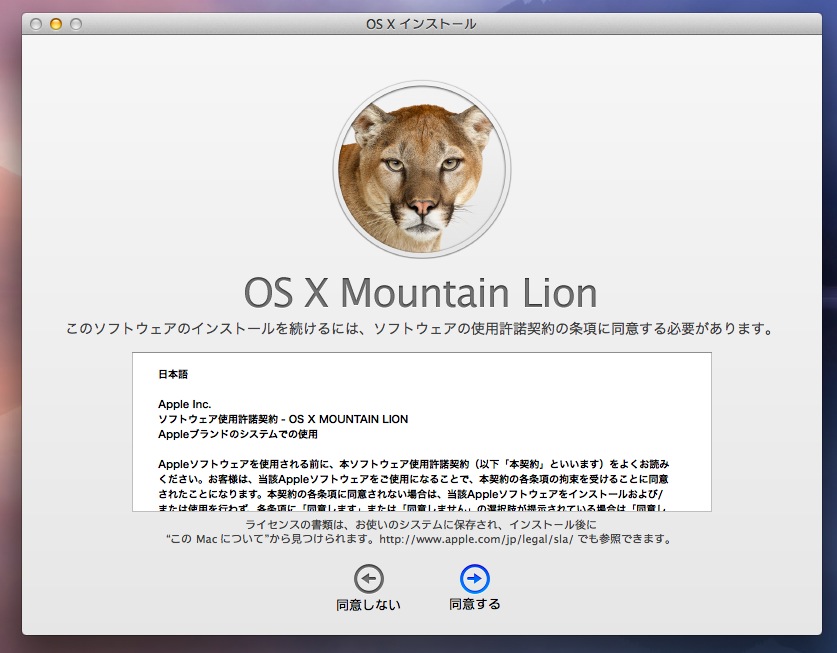The height and width of the screenshot is (653, 837).
Task: Click the OS X インストール window title
Action: pos(421,24)
